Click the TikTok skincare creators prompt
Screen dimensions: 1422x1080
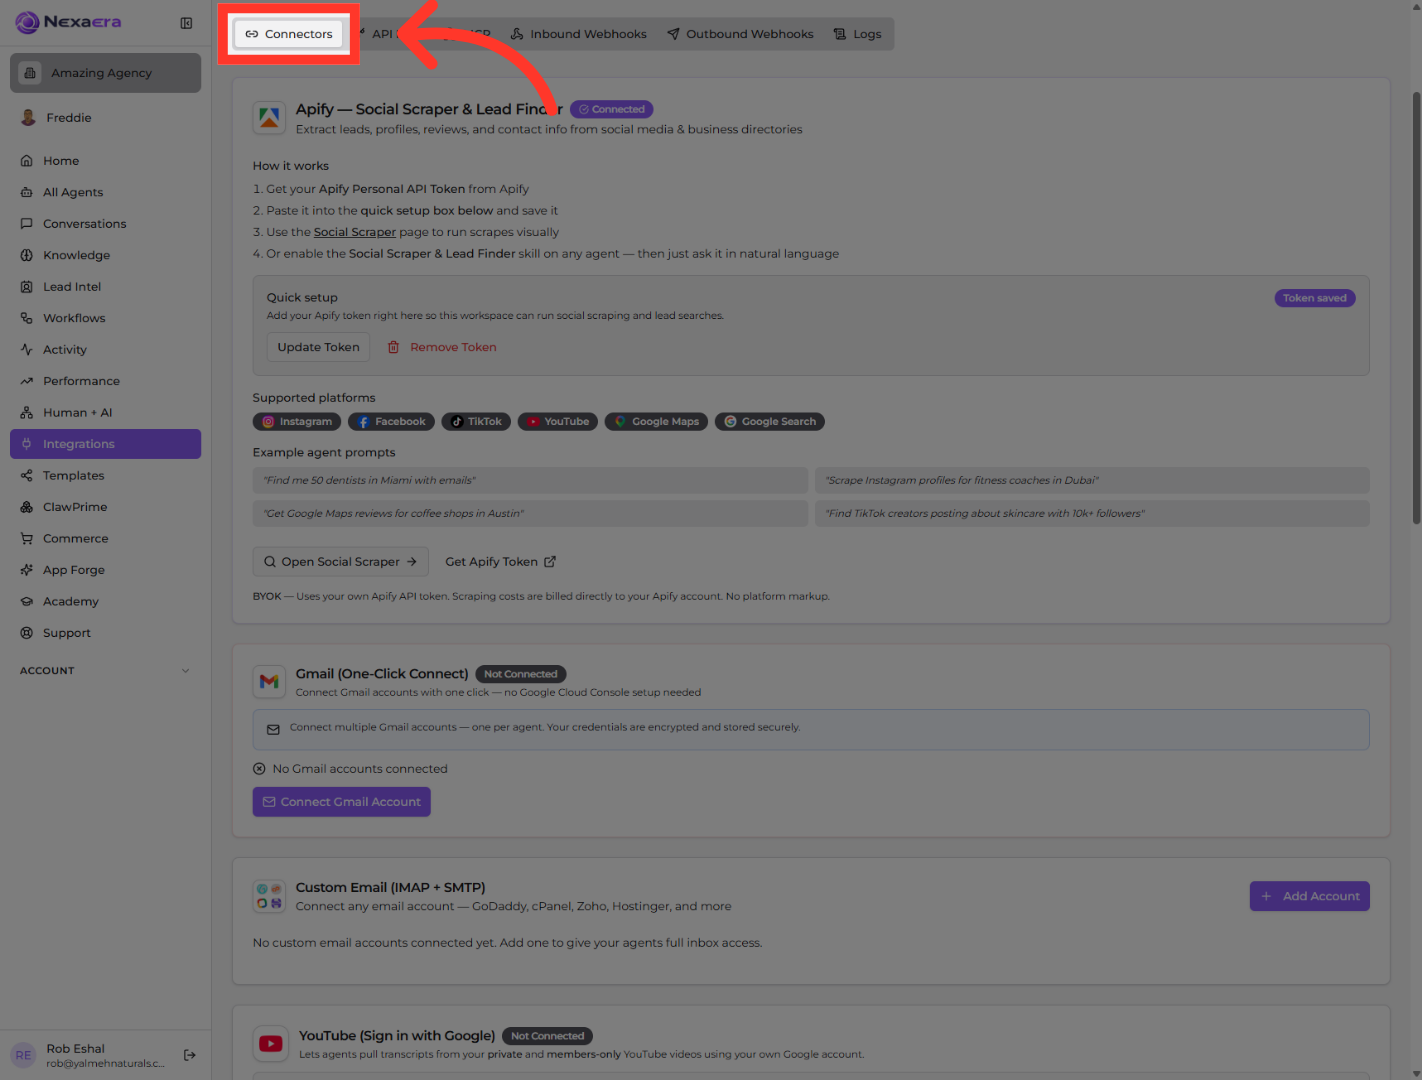coord(1092,514)
